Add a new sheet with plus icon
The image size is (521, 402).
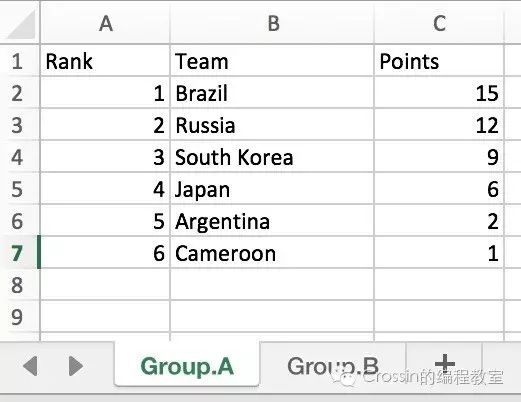pyautogui.click(x=444, y=363)
